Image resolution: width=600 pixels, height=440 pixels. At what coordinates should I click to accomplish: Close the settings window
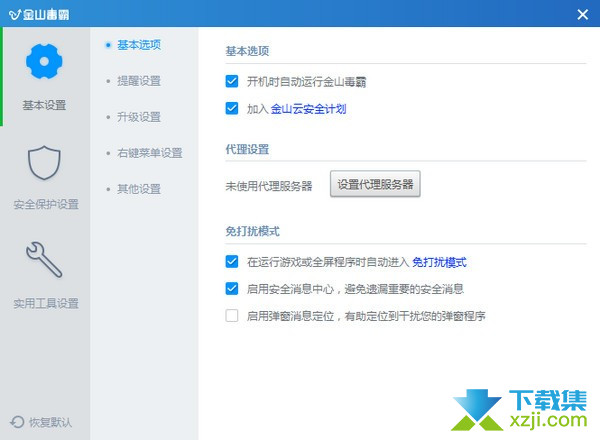point(582,15)
